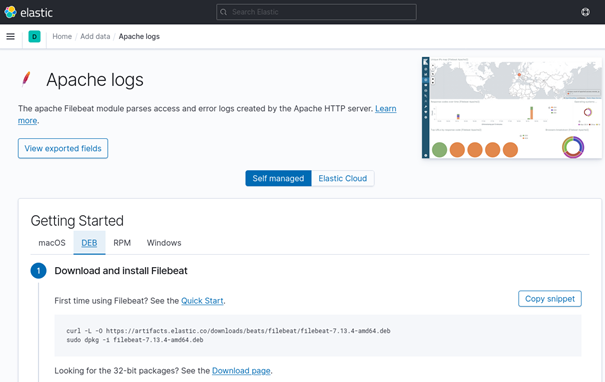Focus the Search Elastic field
605x382 pixels.
(316, 12)
